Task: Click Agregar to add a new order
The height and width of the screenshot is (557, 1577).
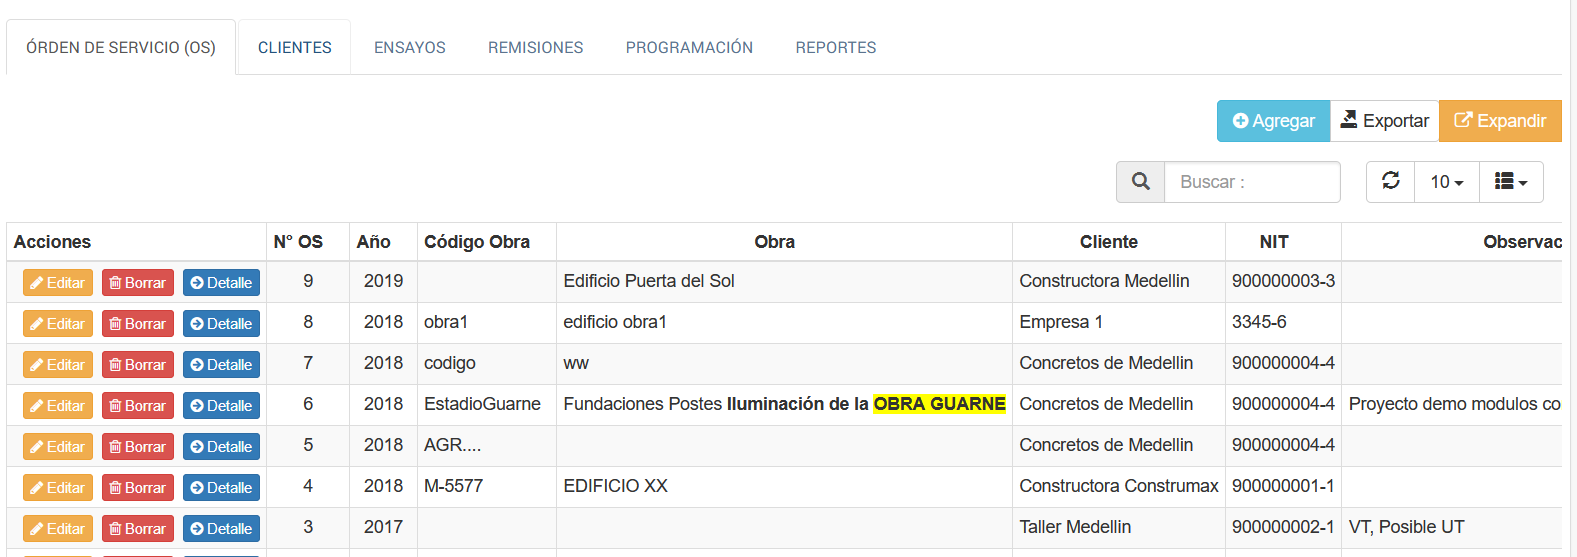Action: 1273,121
